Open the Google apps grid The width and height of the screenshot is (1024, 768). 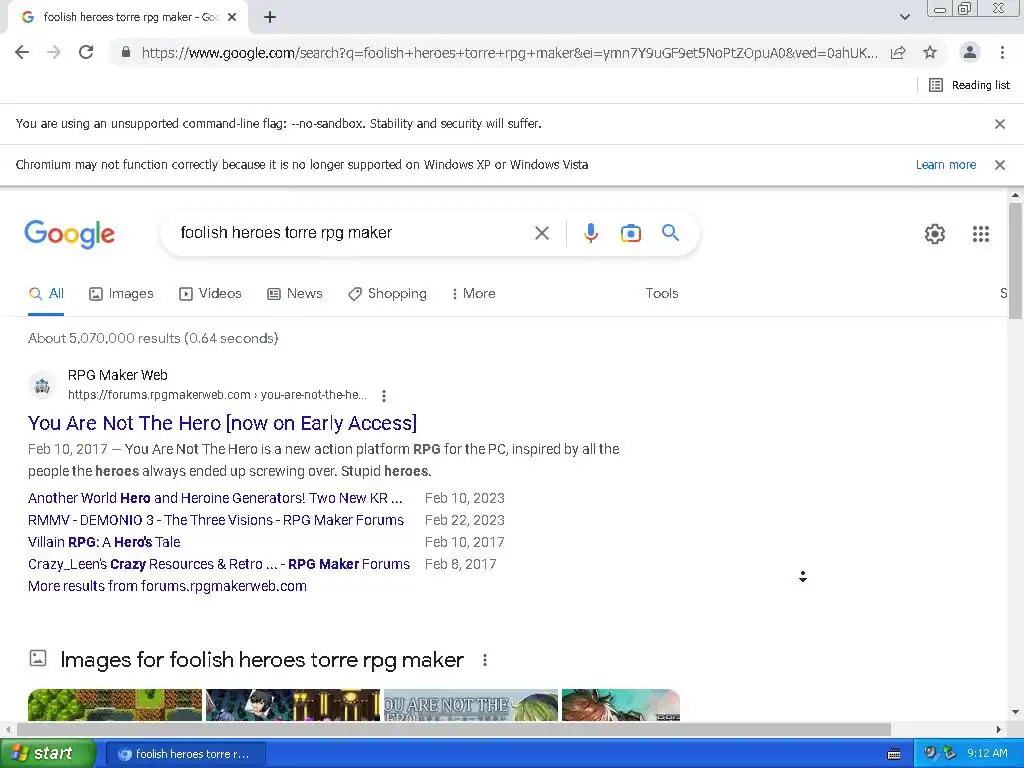[x=980, y=234]
